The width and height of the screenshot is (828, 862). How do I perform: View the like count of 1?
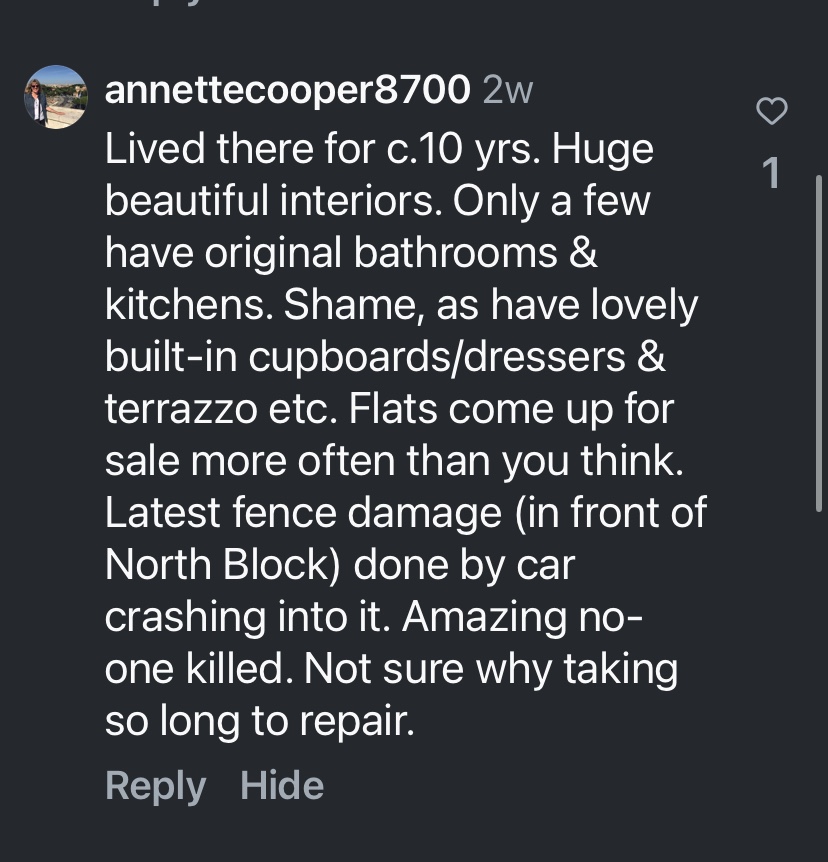[x=771, y=174]
